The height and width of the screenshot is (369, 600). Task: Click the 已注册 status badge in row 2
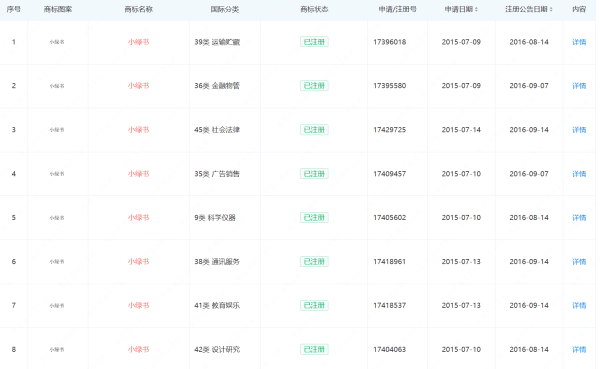click(314, 86)
